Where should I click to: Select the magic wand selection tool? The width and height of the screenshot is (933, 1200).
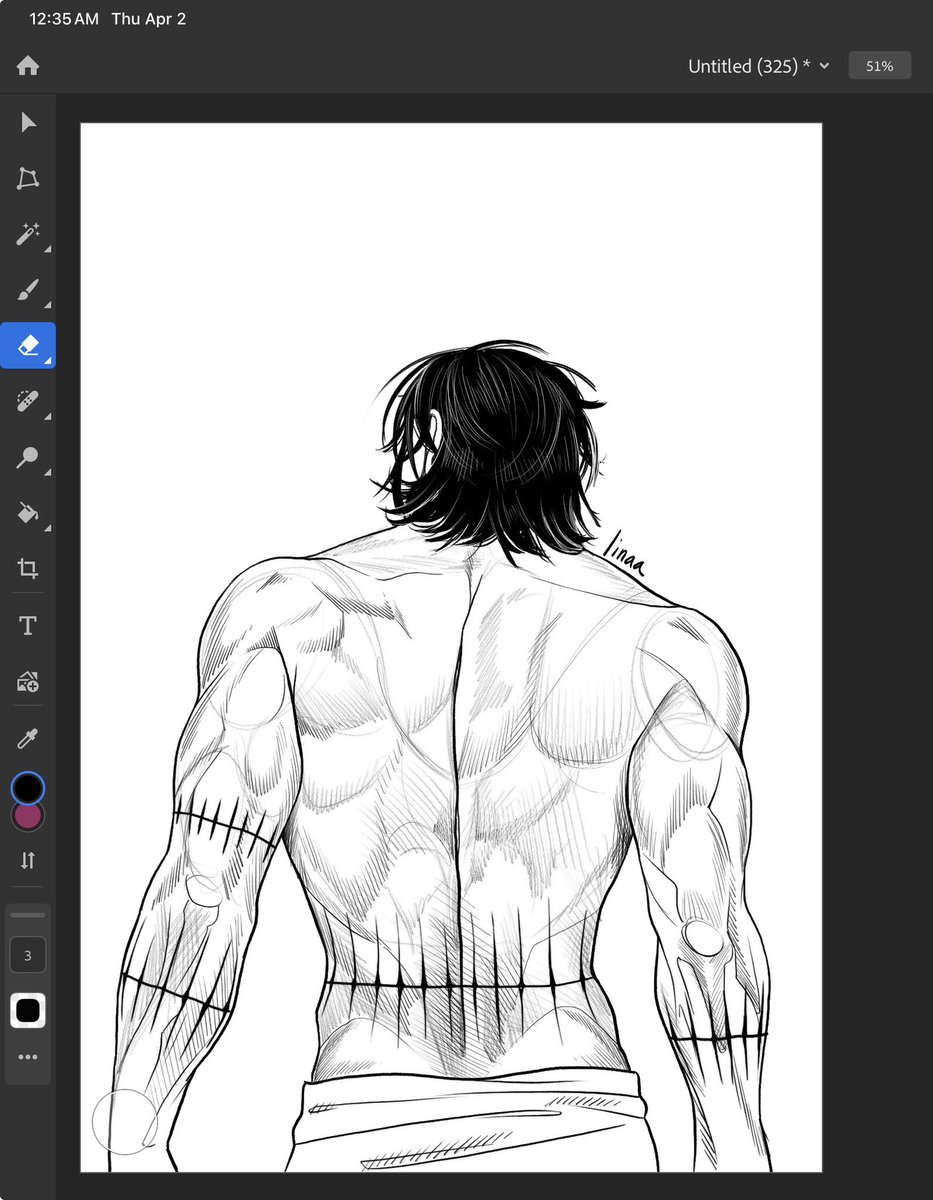(x=28, y=234)
